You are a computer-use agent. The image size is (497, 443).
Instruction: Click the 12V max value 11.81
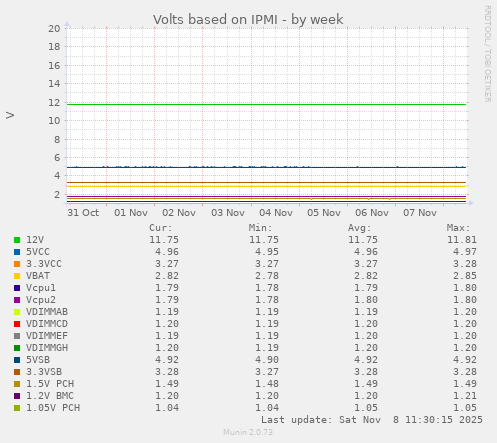[462, 240]
